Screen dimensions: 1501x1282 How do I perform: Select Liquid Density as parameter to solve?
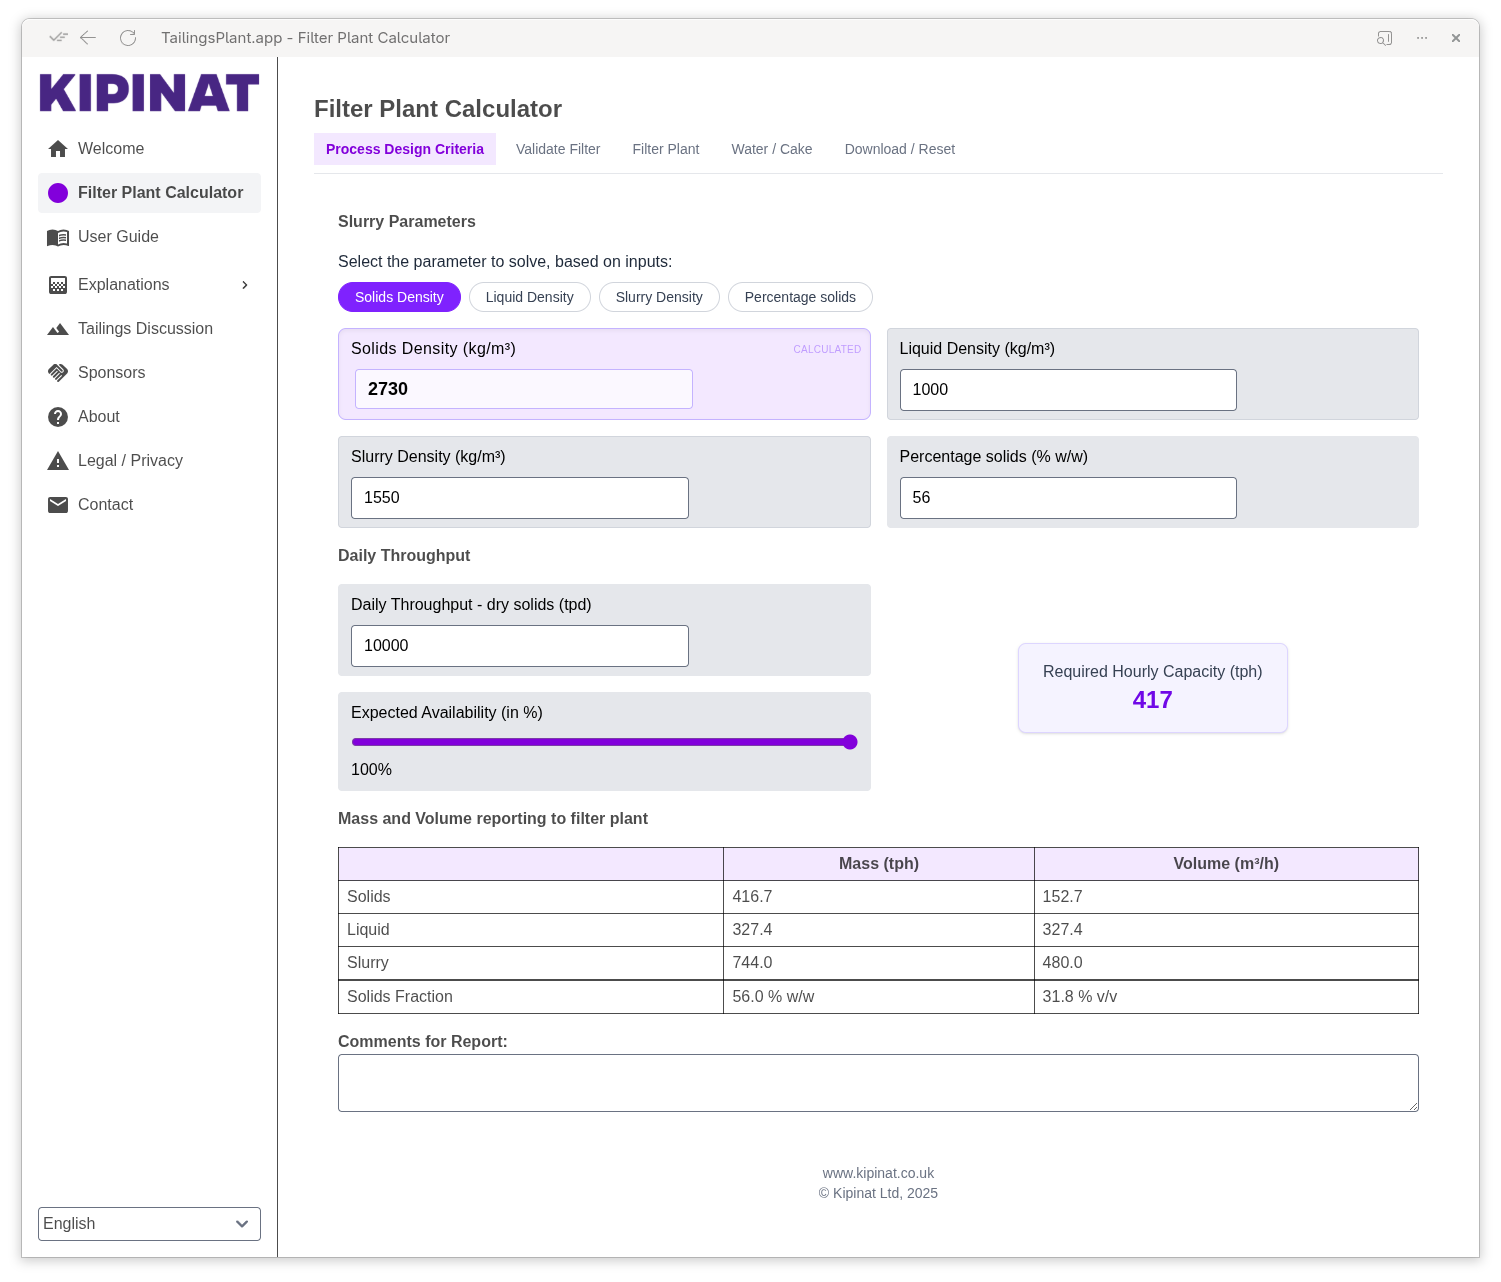click(529, 297)
